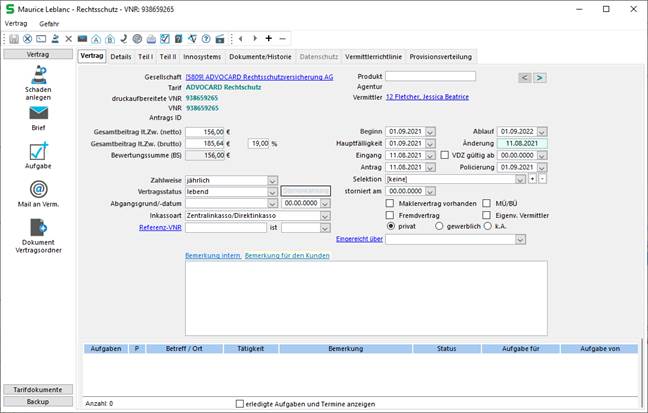Open the Gefahr menu
The height and width of the screenshot is (413, 648).
click(x=50, y=22)
